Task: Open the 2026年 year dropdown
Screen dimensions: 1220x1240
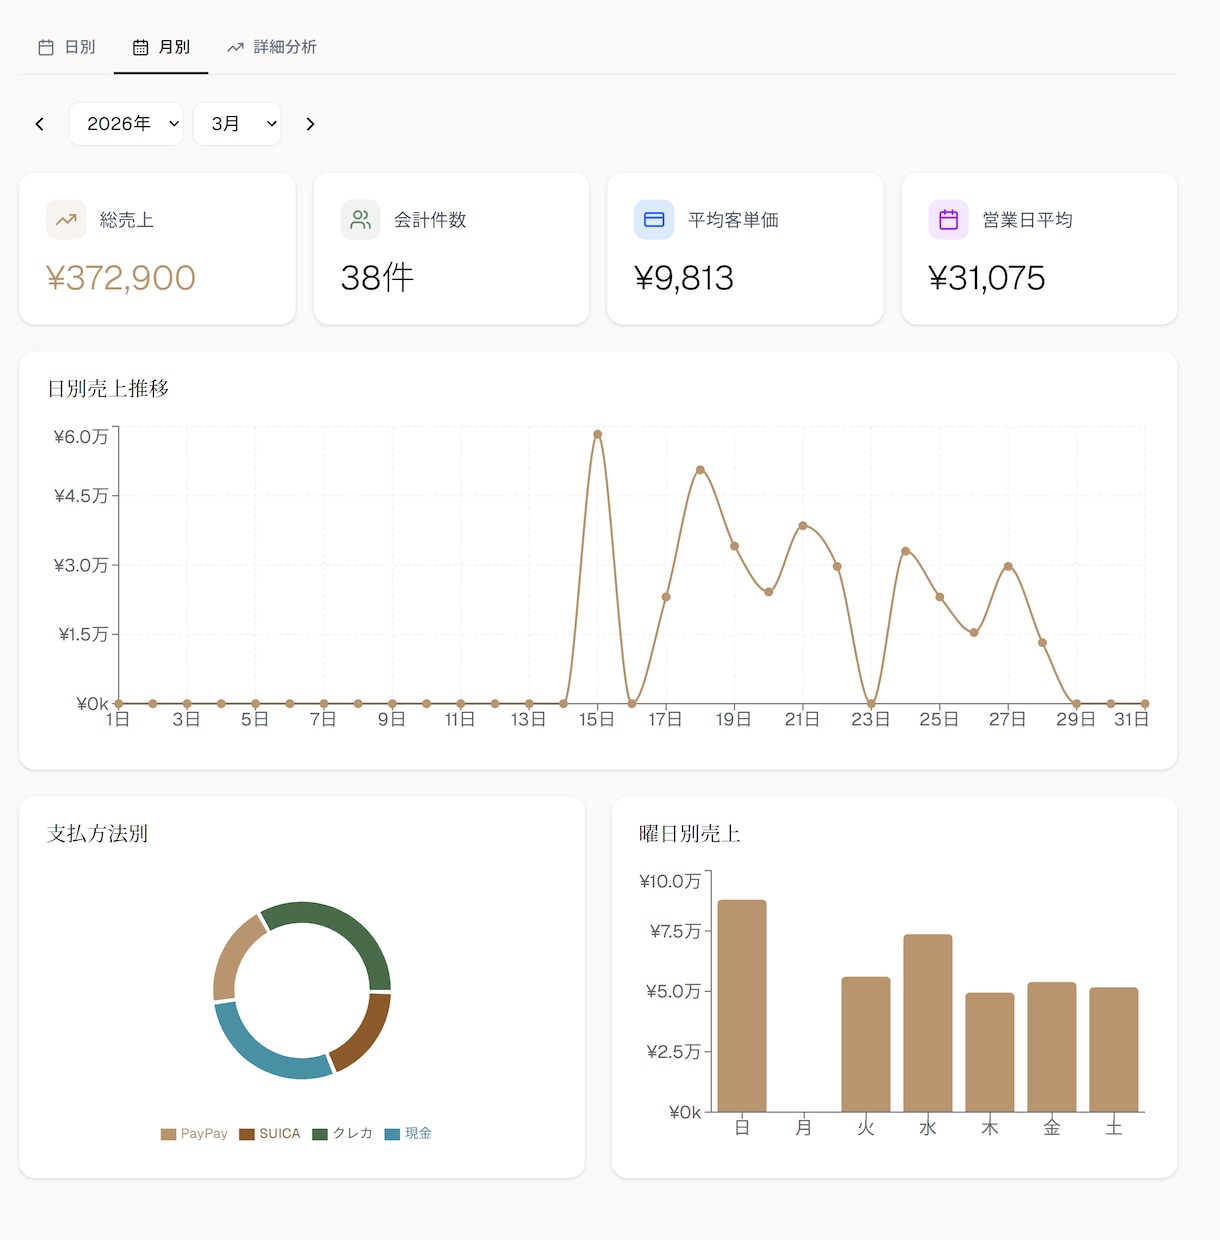Action: [126, 124]
